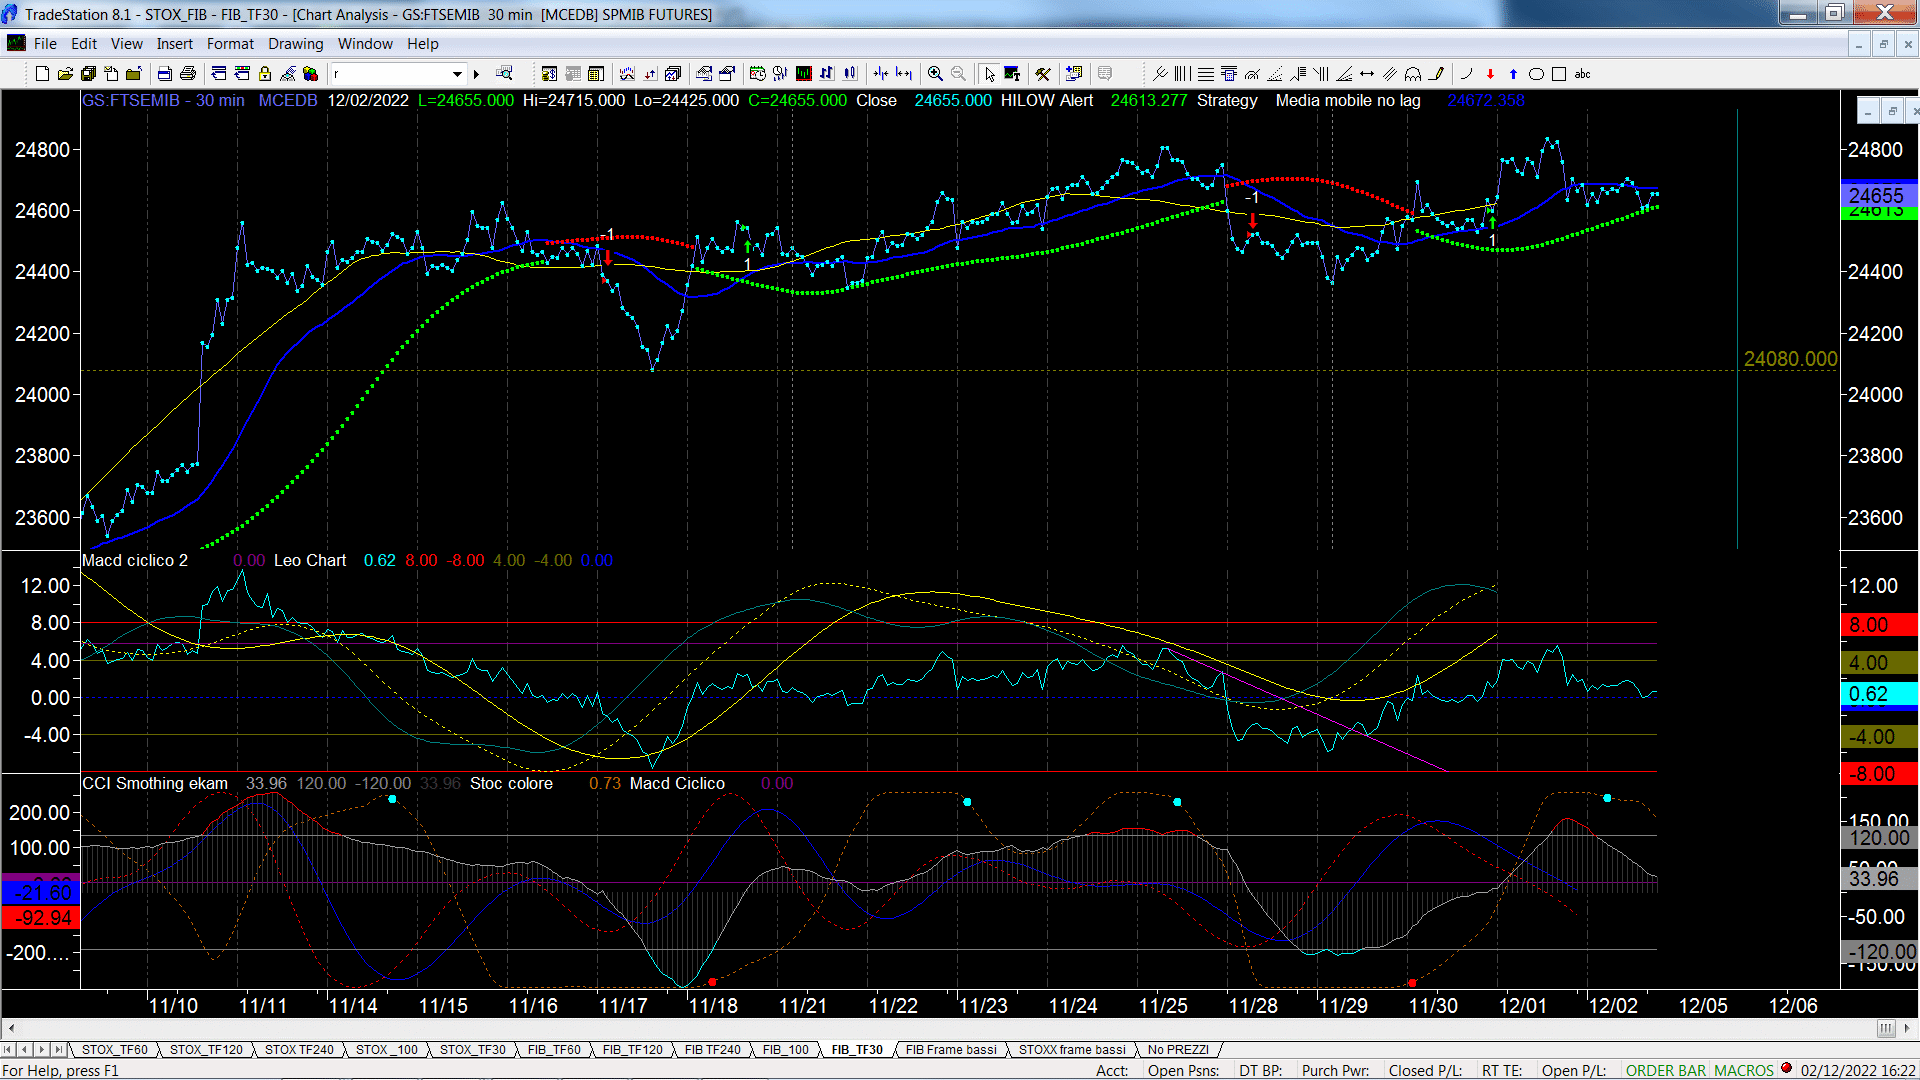The width and height of the screenshot is (1920, 1080).
Task: Switch to the STOXX frame bassi tab
Action: coord(1072,1050)
